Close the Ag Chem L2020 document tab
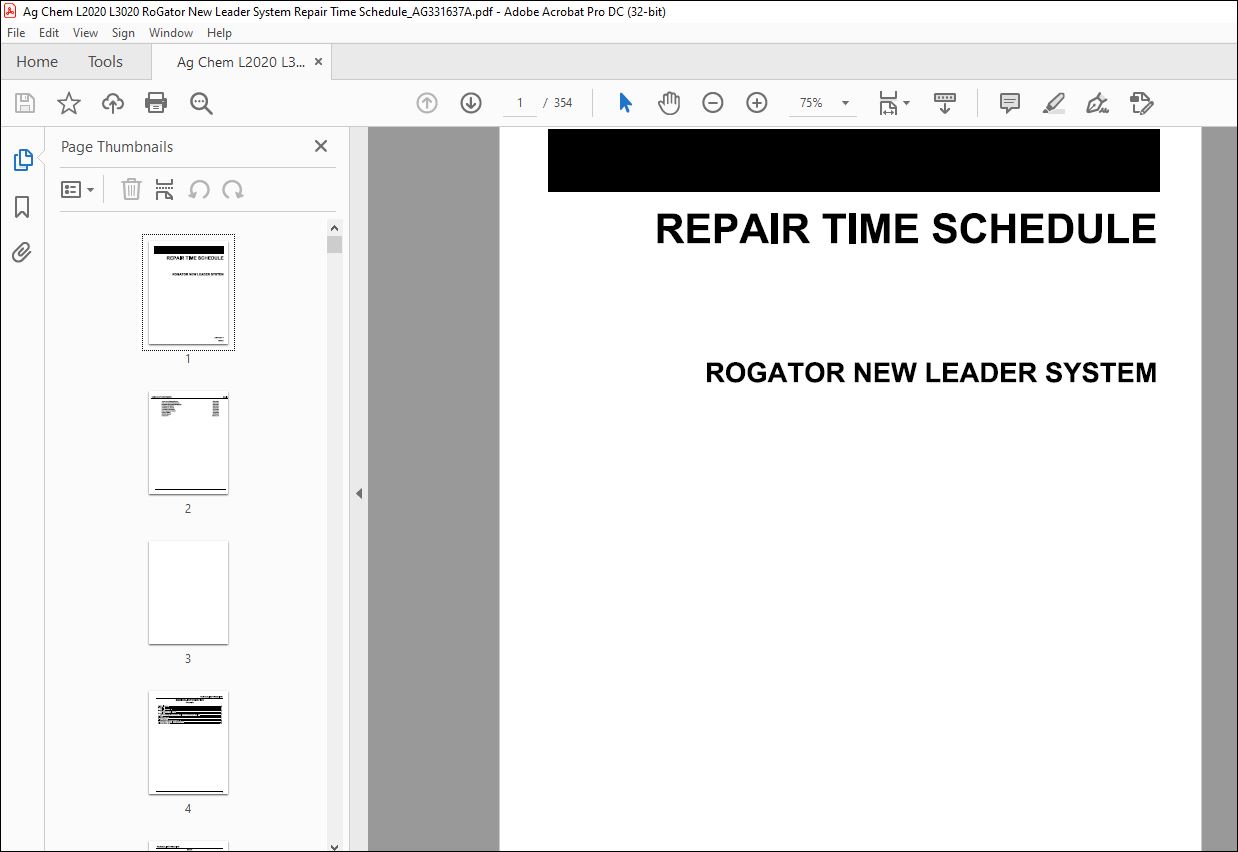Viewport: 1238px width, 852px height. click(318, 62)
